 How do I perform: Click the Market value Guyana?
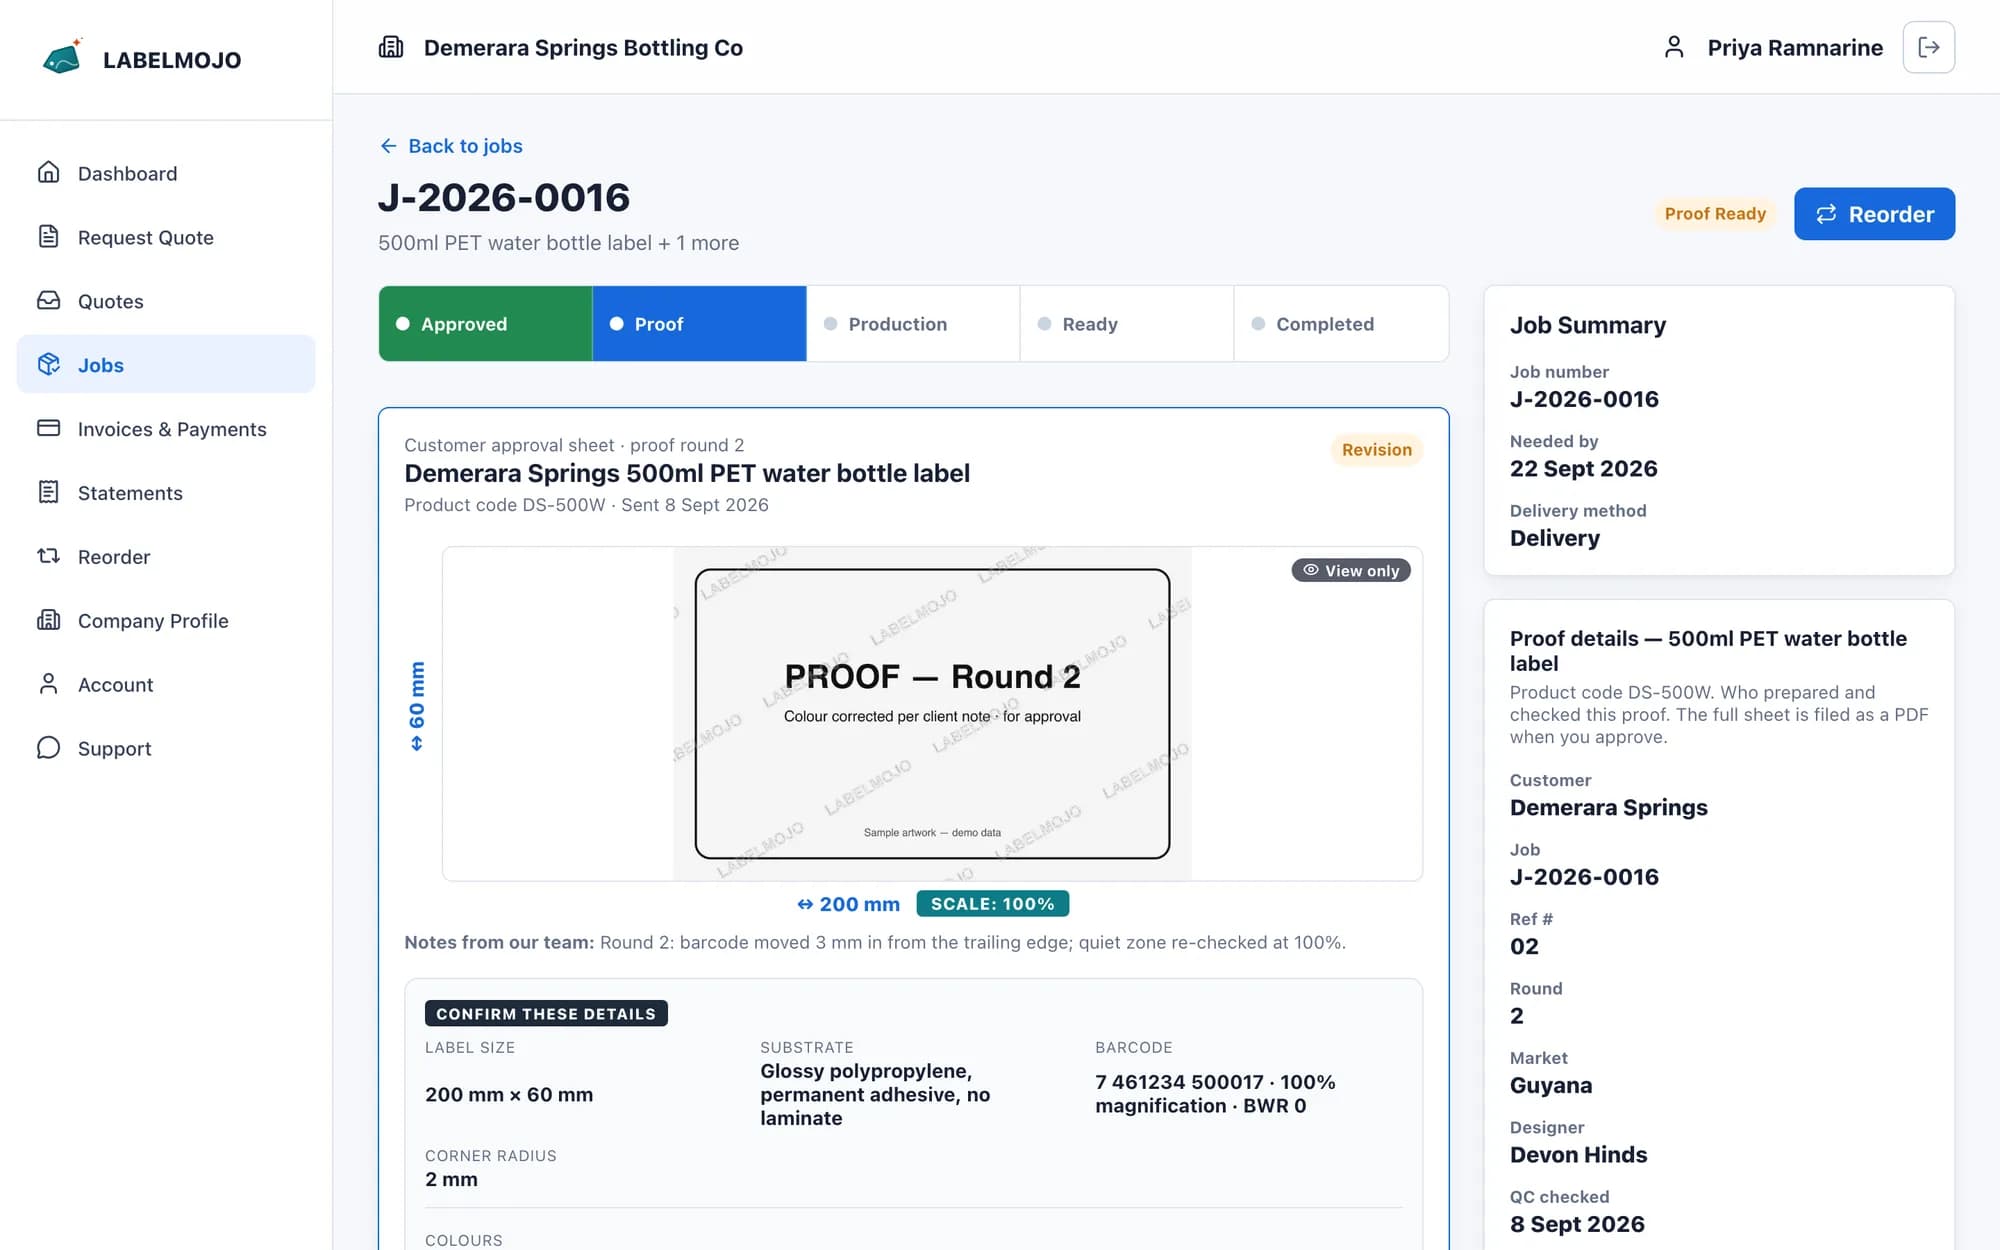tap(1551, 1086)
